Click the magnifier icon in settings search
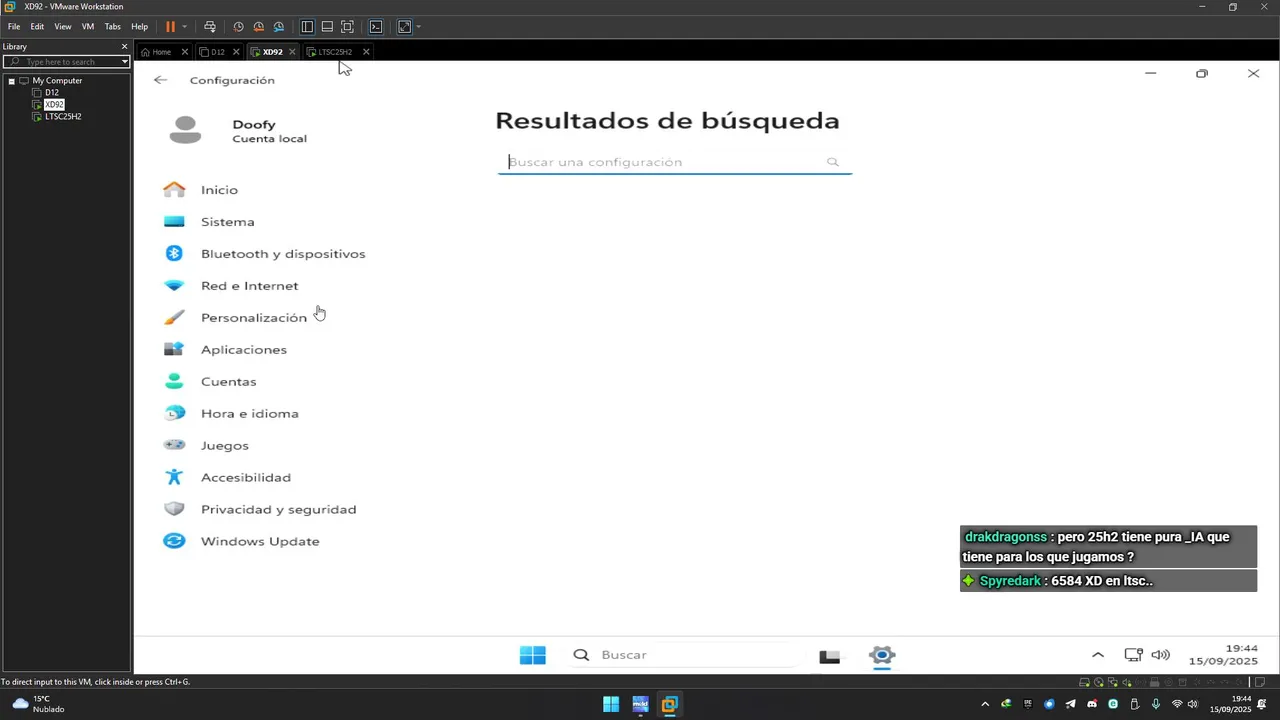 832,162
